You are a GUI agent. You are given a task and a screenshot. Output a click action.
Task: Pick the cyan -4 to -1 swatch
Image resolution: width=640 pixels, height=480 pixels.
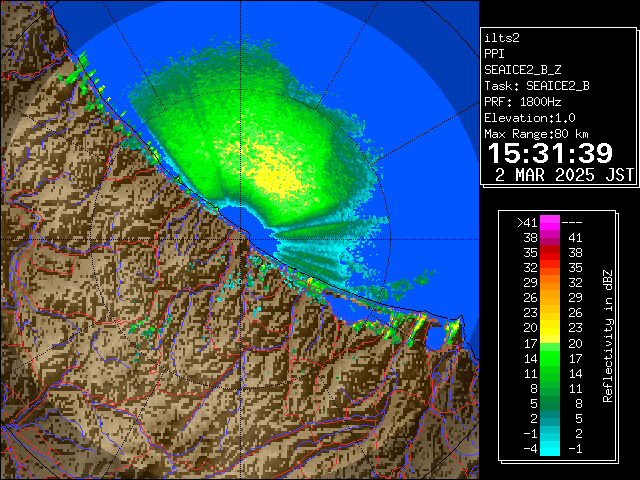pos(550,449)
